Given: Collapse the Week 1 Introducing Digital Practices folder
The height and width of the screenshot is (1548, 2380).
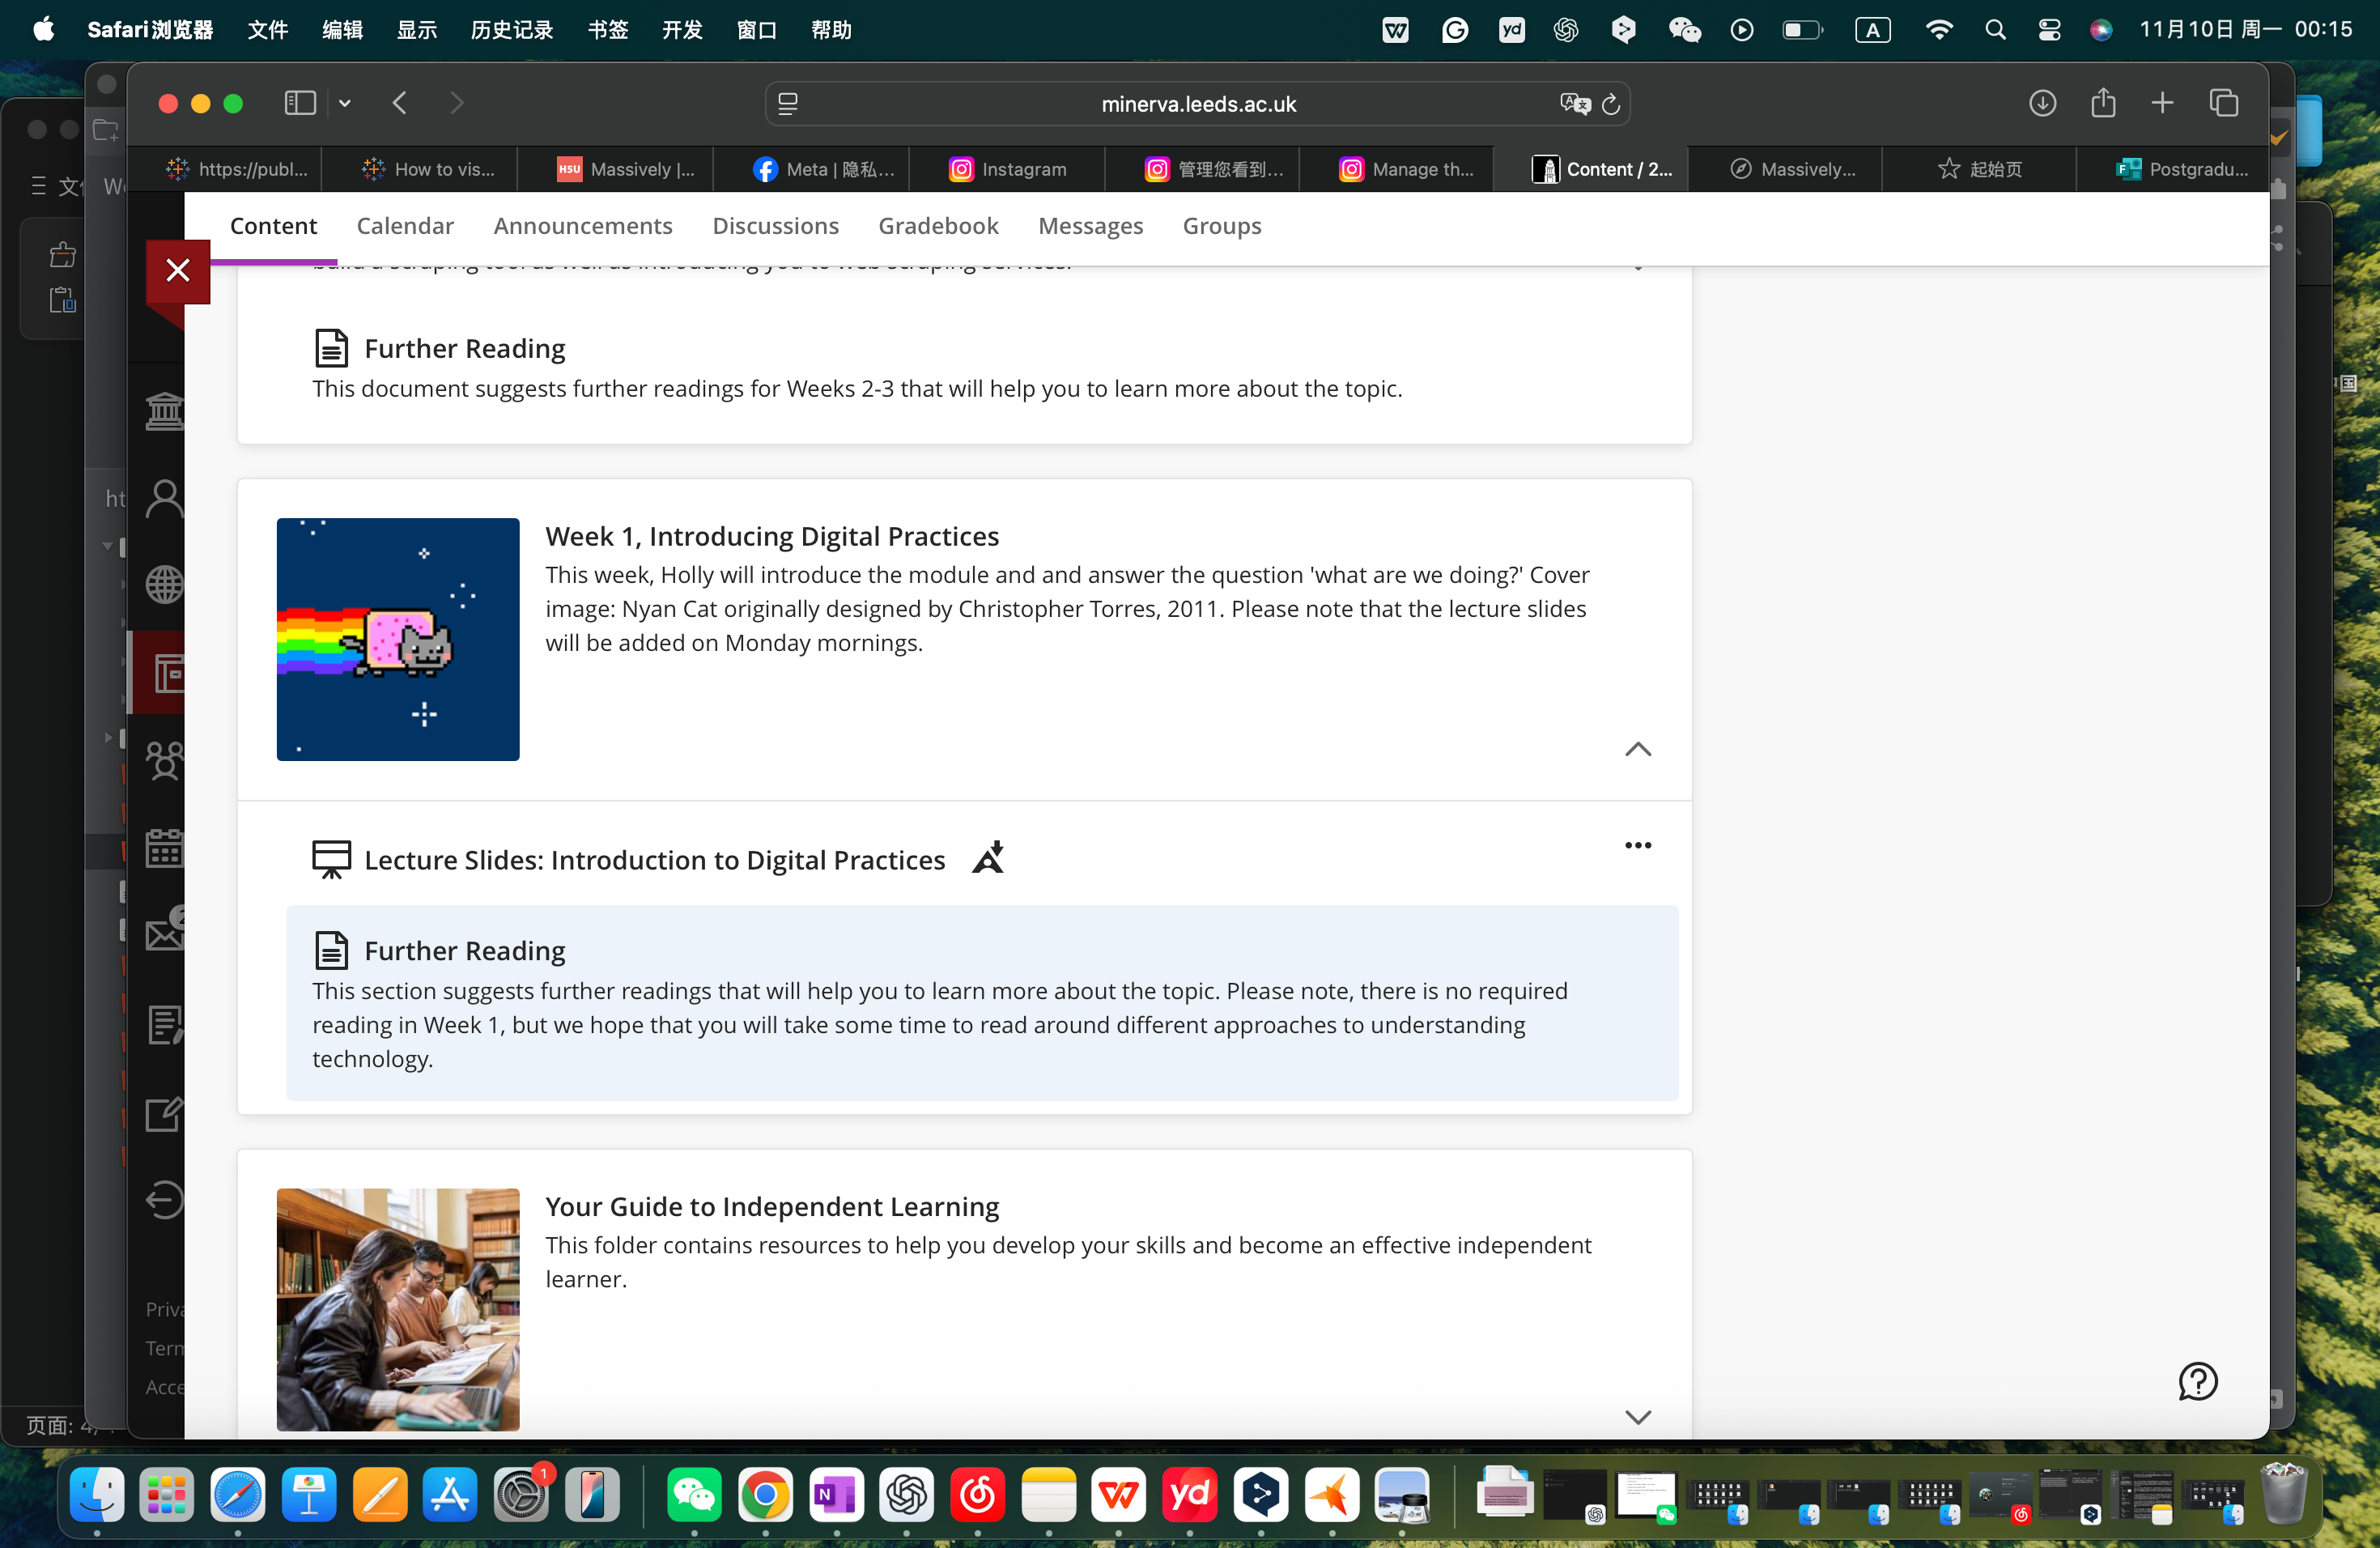Looking at the screenshot, I should click(x=1637, y=749).
